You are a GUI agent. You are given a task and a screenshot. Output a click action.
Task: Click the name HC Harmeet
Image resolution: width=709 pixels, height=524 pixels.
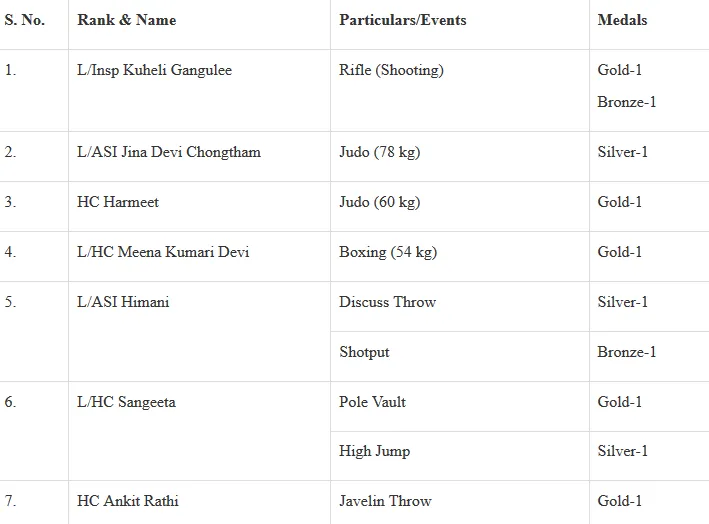118,202
